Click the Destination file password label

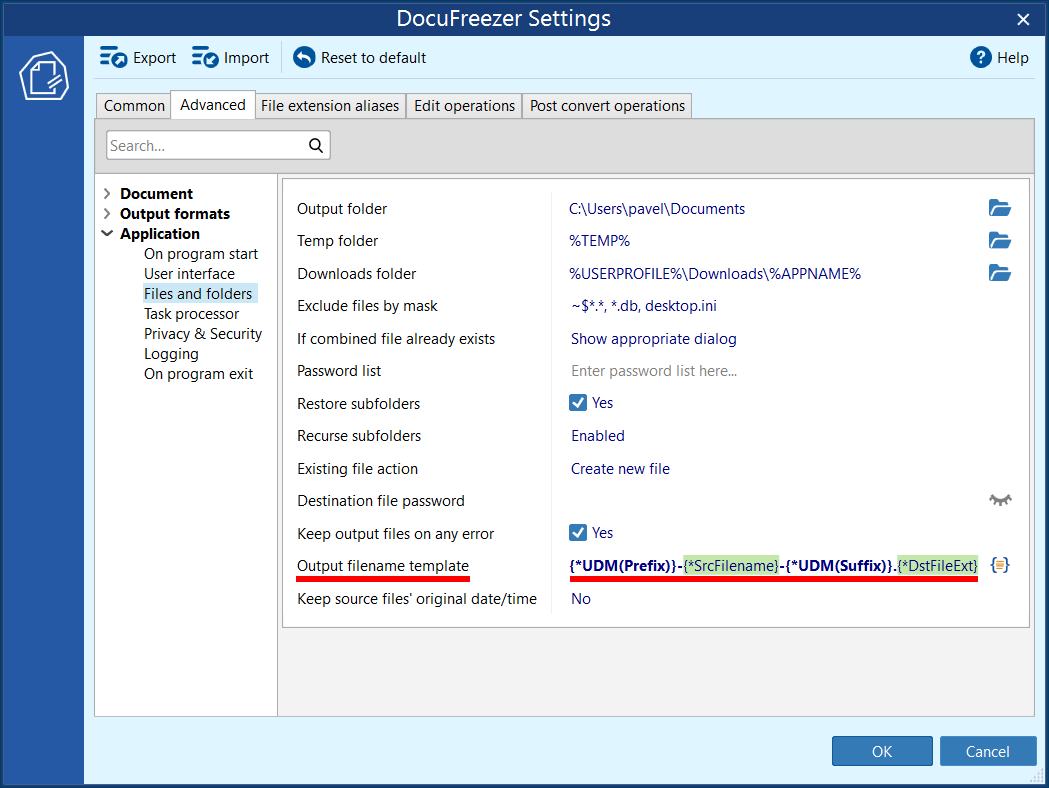click(381, 501)
